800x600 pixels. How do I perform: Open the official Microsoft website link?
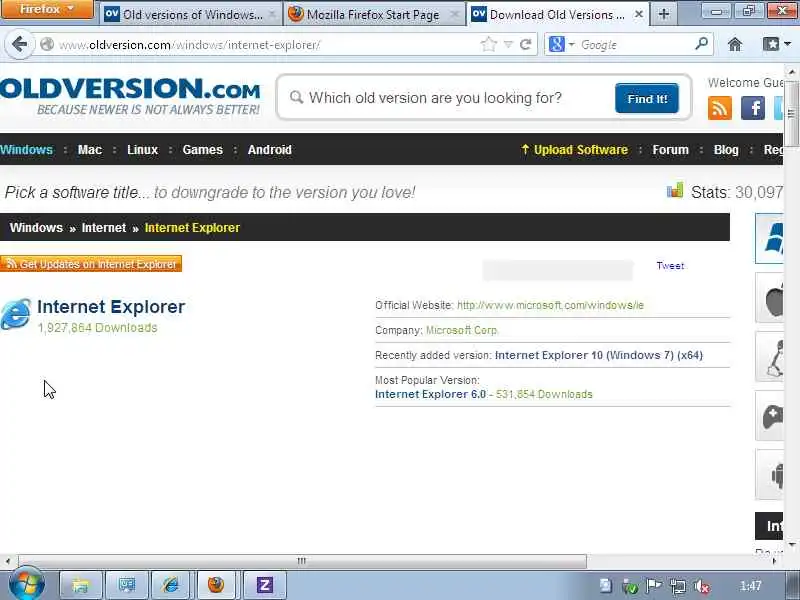(x=550, y=305)
